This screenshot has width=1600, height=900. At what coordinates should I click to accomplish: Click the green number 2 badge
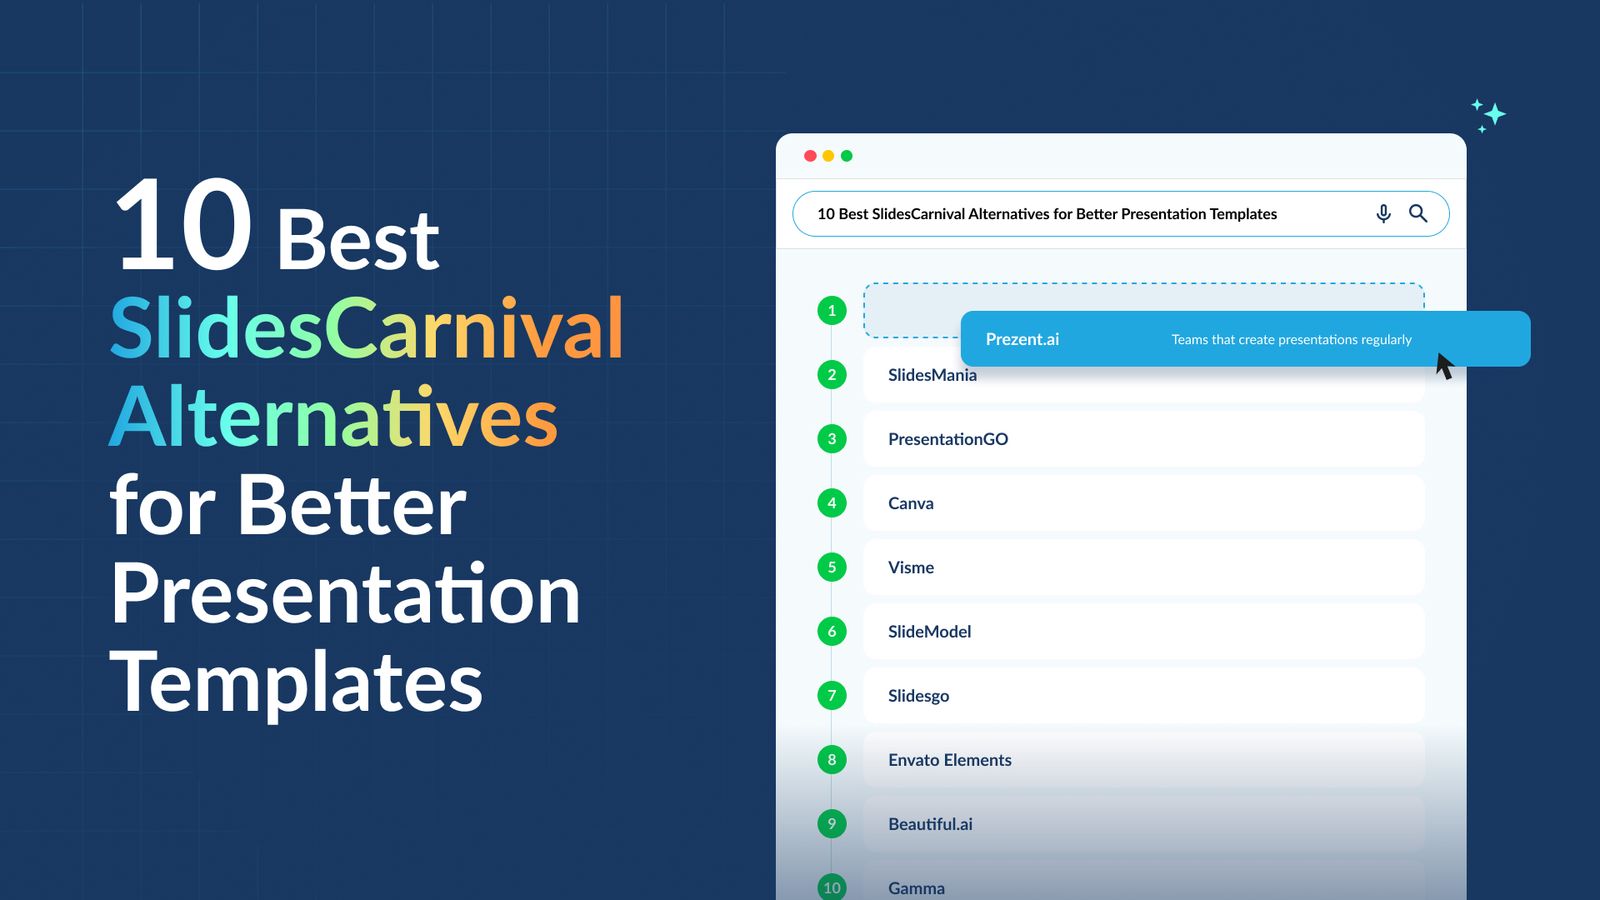click(832, 375)
